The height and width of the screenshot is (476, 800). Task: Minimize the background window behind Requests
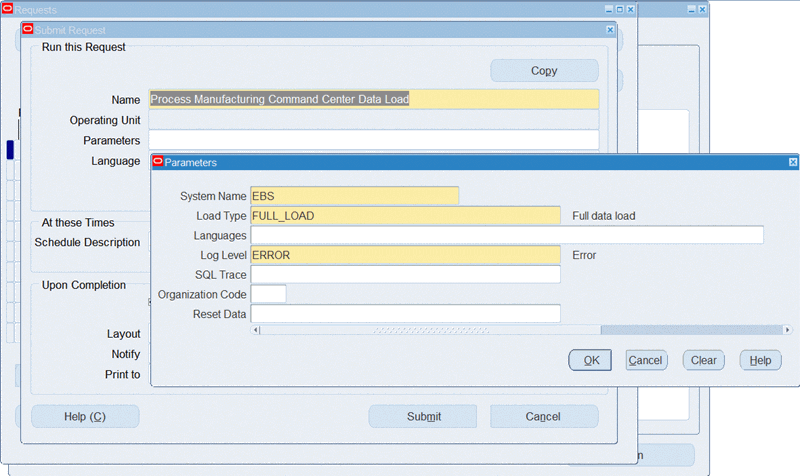point(691,10)
